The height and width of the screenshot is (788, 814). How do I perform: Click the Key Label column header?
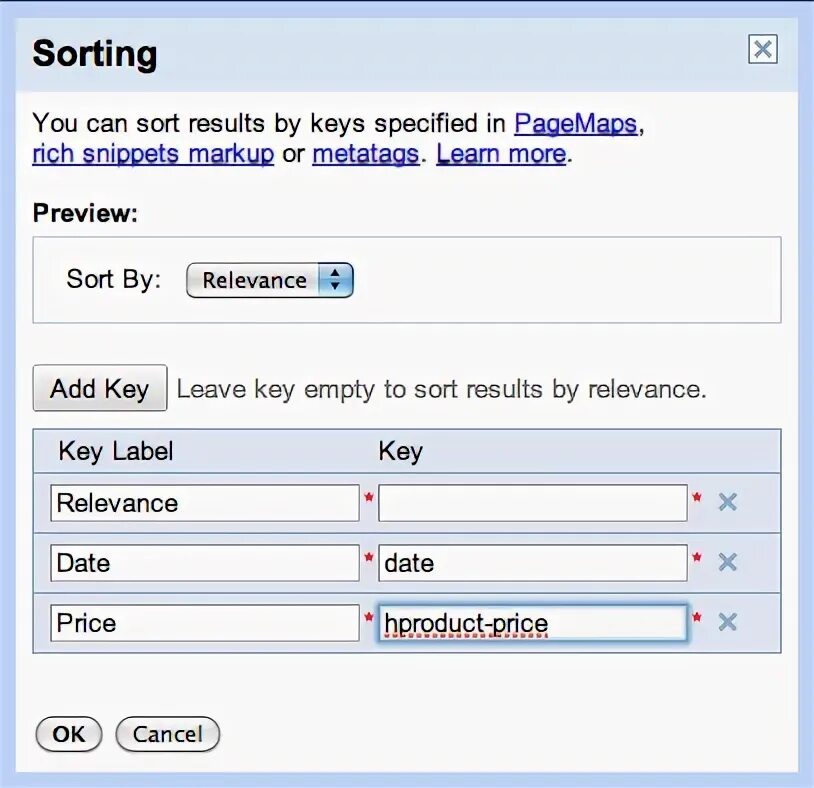(x=116, y=451)
